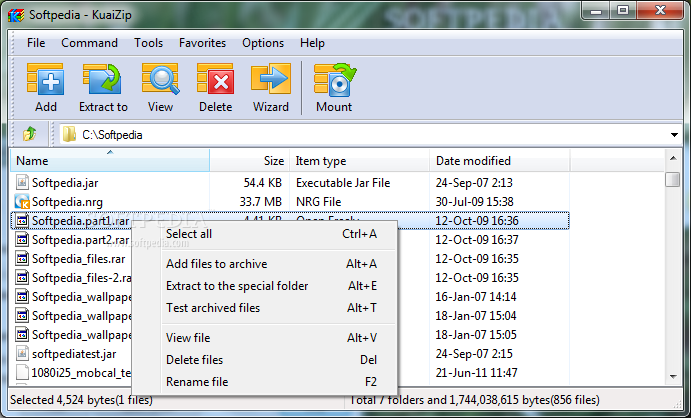Click the Mount disc image icon
This screenshot has width=691, height=418.
pos(334,79)
